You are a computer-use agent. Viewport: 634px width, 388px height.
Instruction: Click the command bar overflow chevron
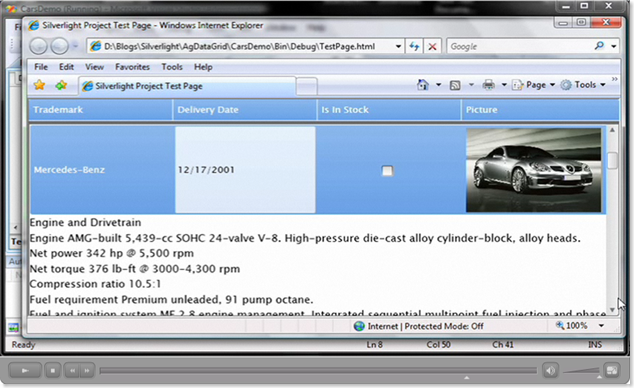pos(615,79)
